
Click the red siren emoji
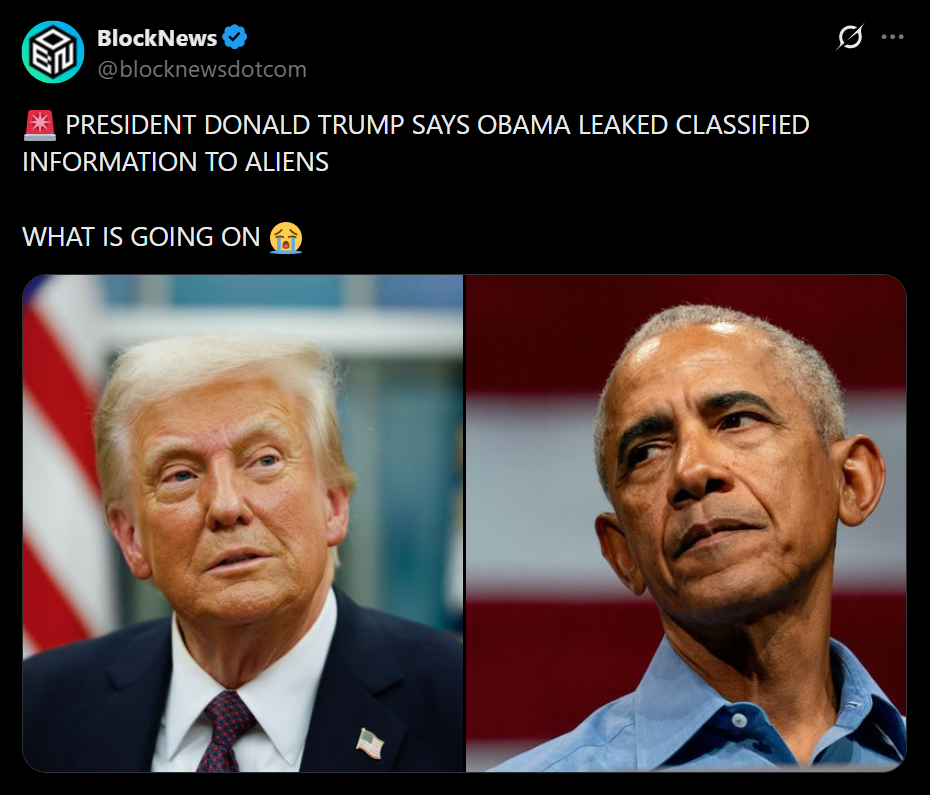coord(40,125)
